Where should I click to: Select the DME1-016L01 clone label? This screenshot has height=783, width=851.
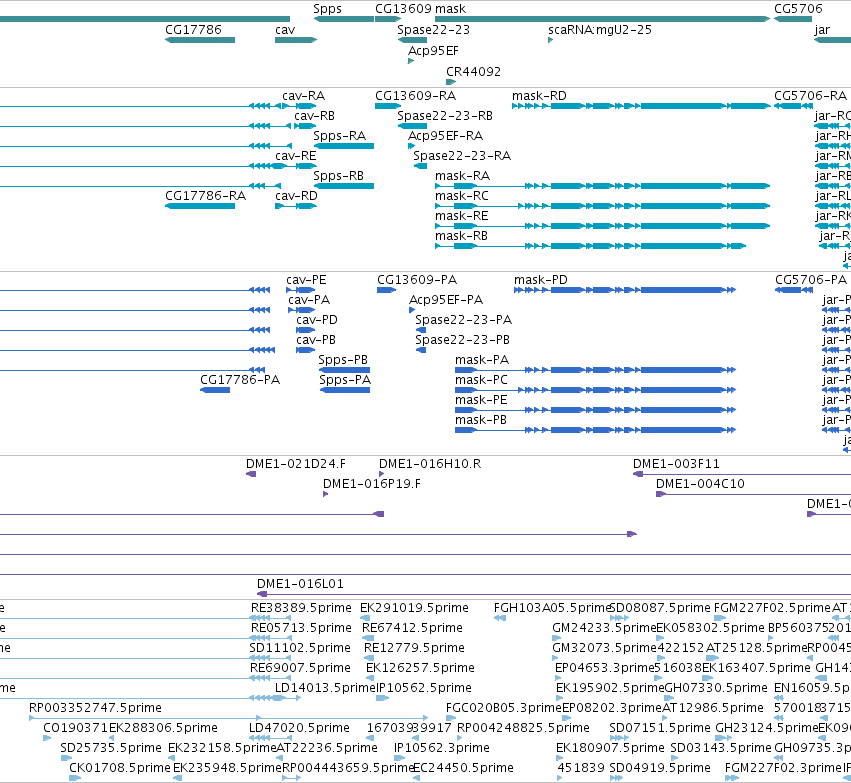pyautogui.click(x=300, y=583)
